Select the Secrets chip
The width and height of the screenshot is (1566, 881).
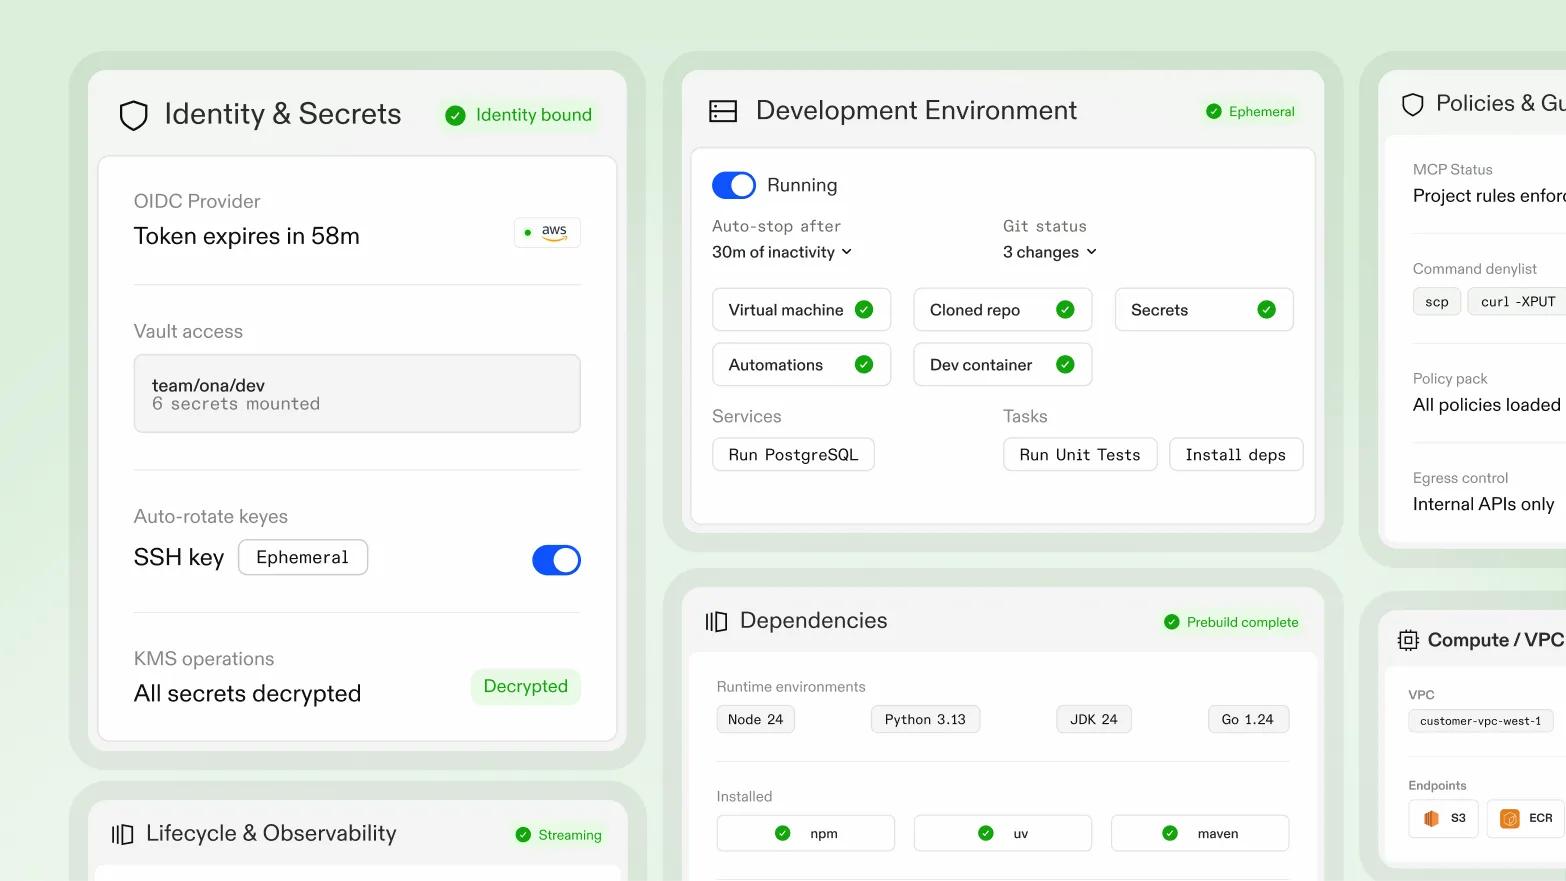[1204, 310]
